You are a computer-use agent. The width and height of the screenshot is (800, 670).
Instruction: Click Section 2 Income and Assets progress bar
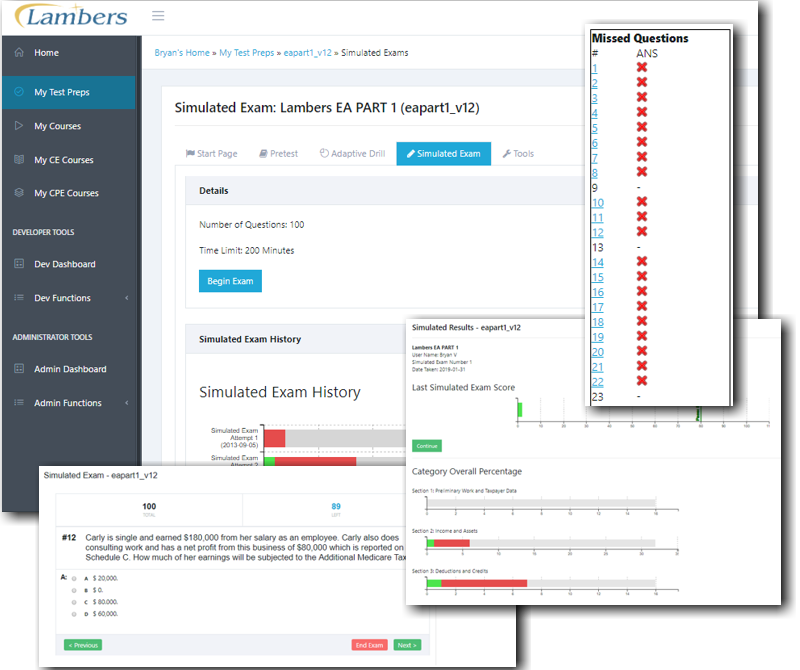click(541, 543)
